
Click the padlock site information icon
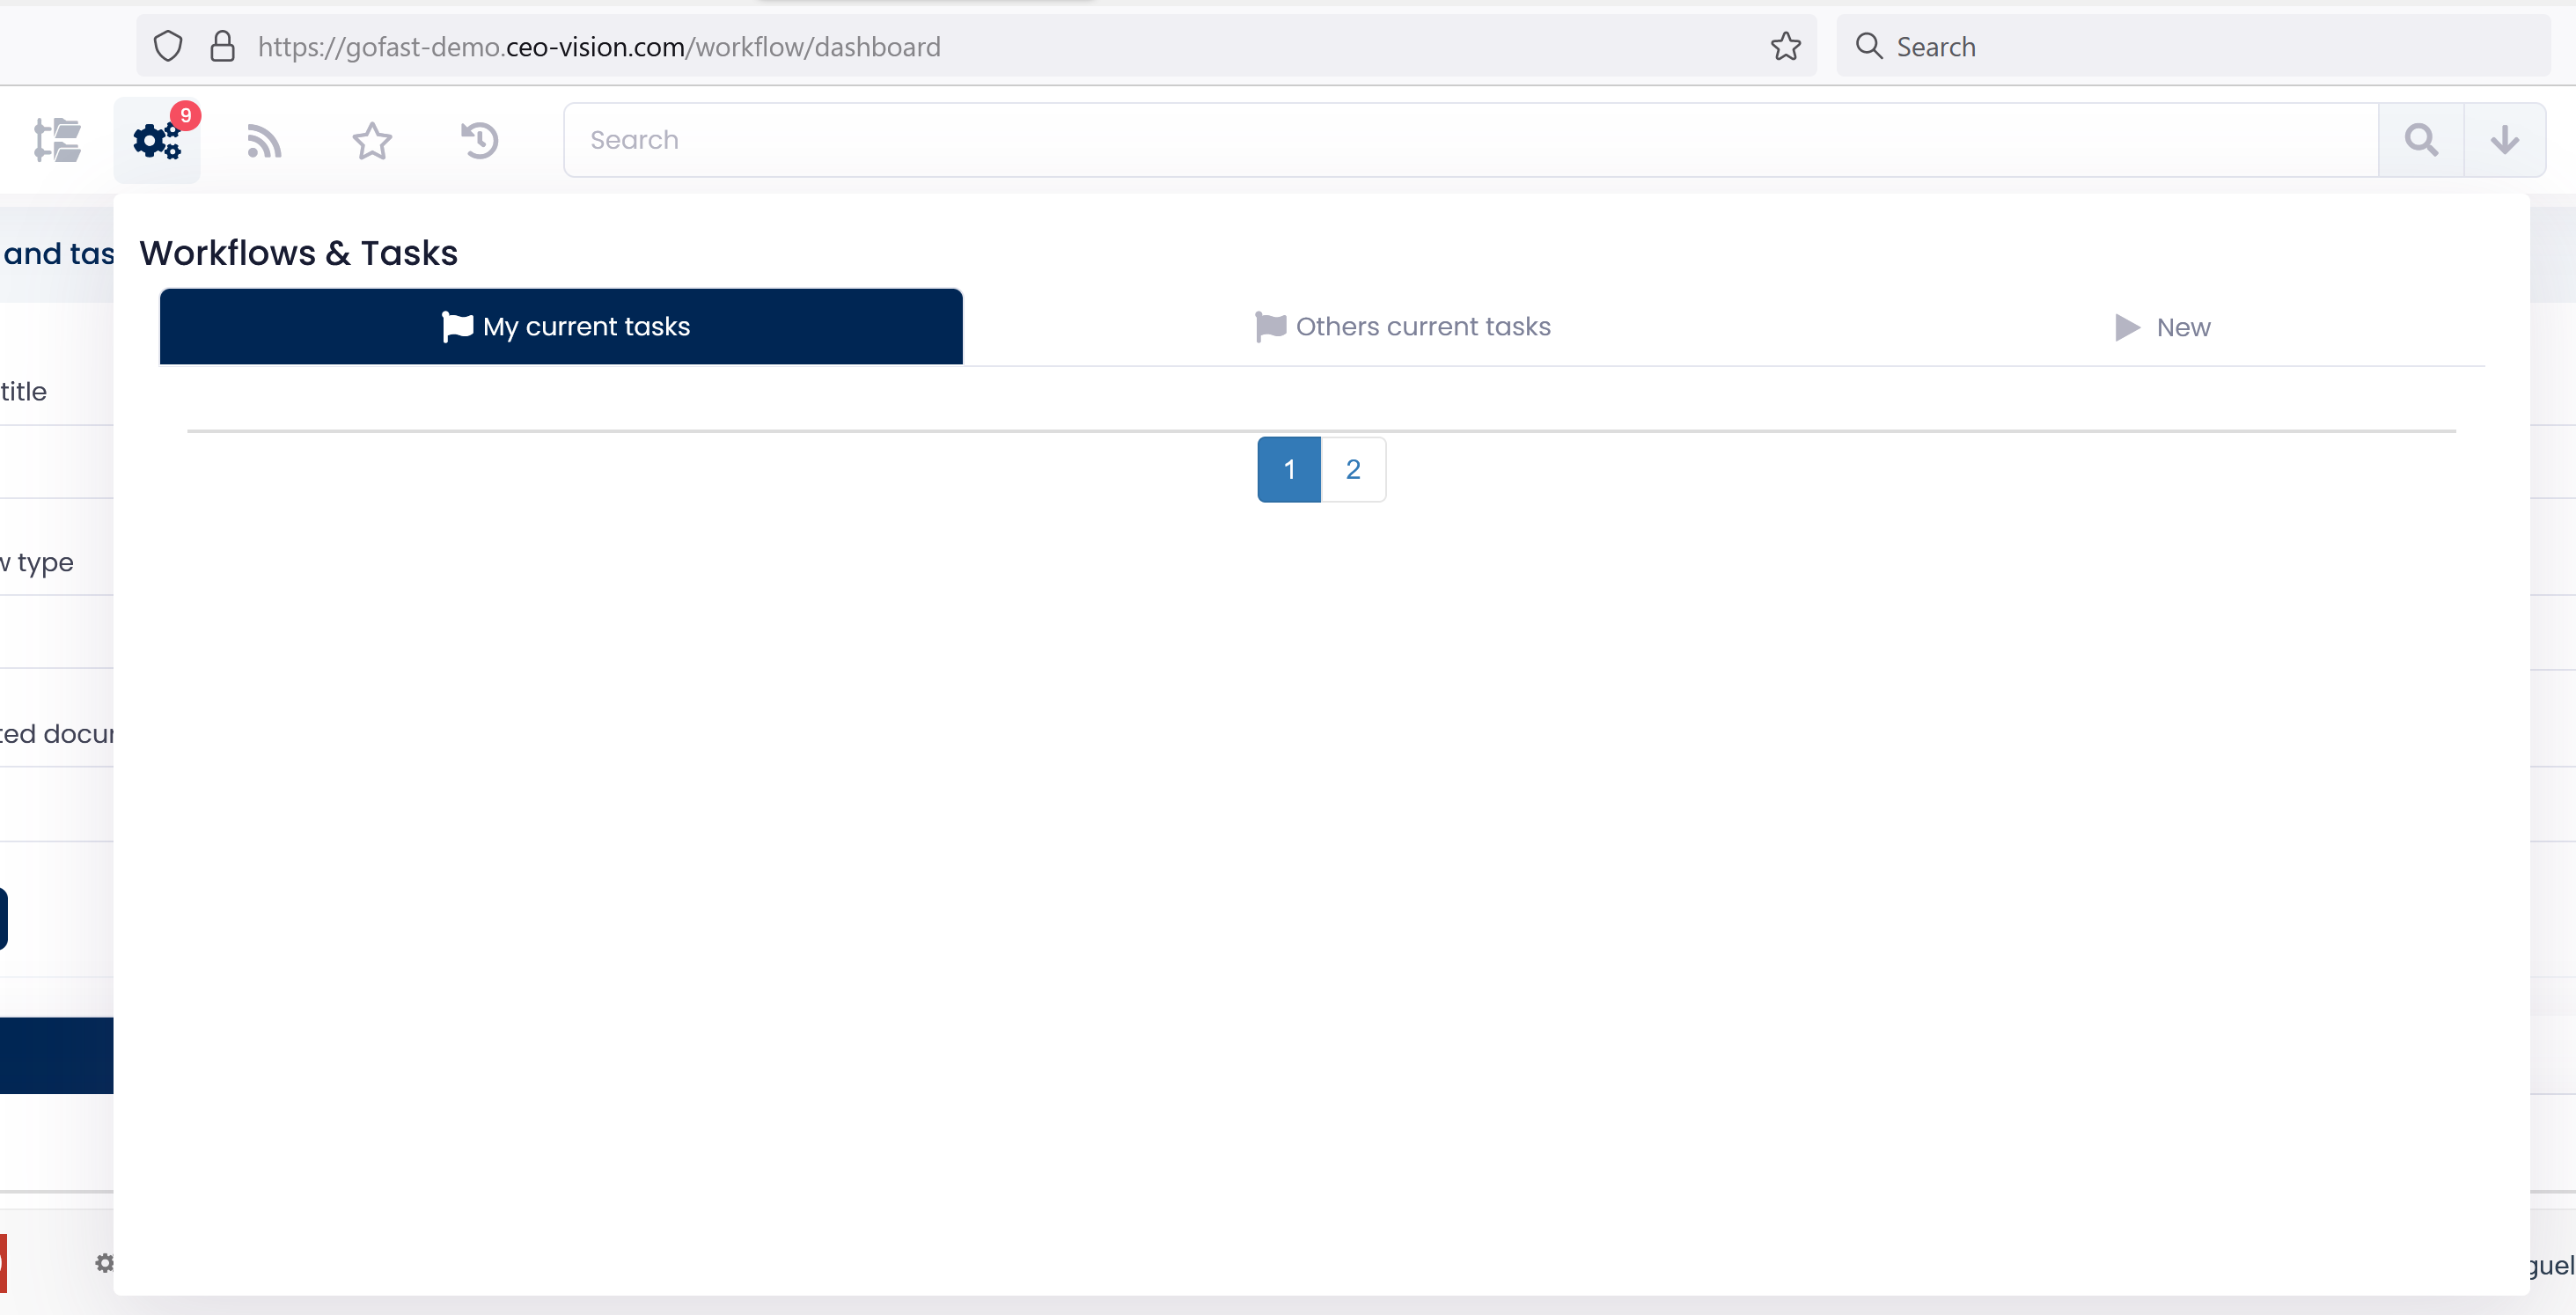coord(222,46)
